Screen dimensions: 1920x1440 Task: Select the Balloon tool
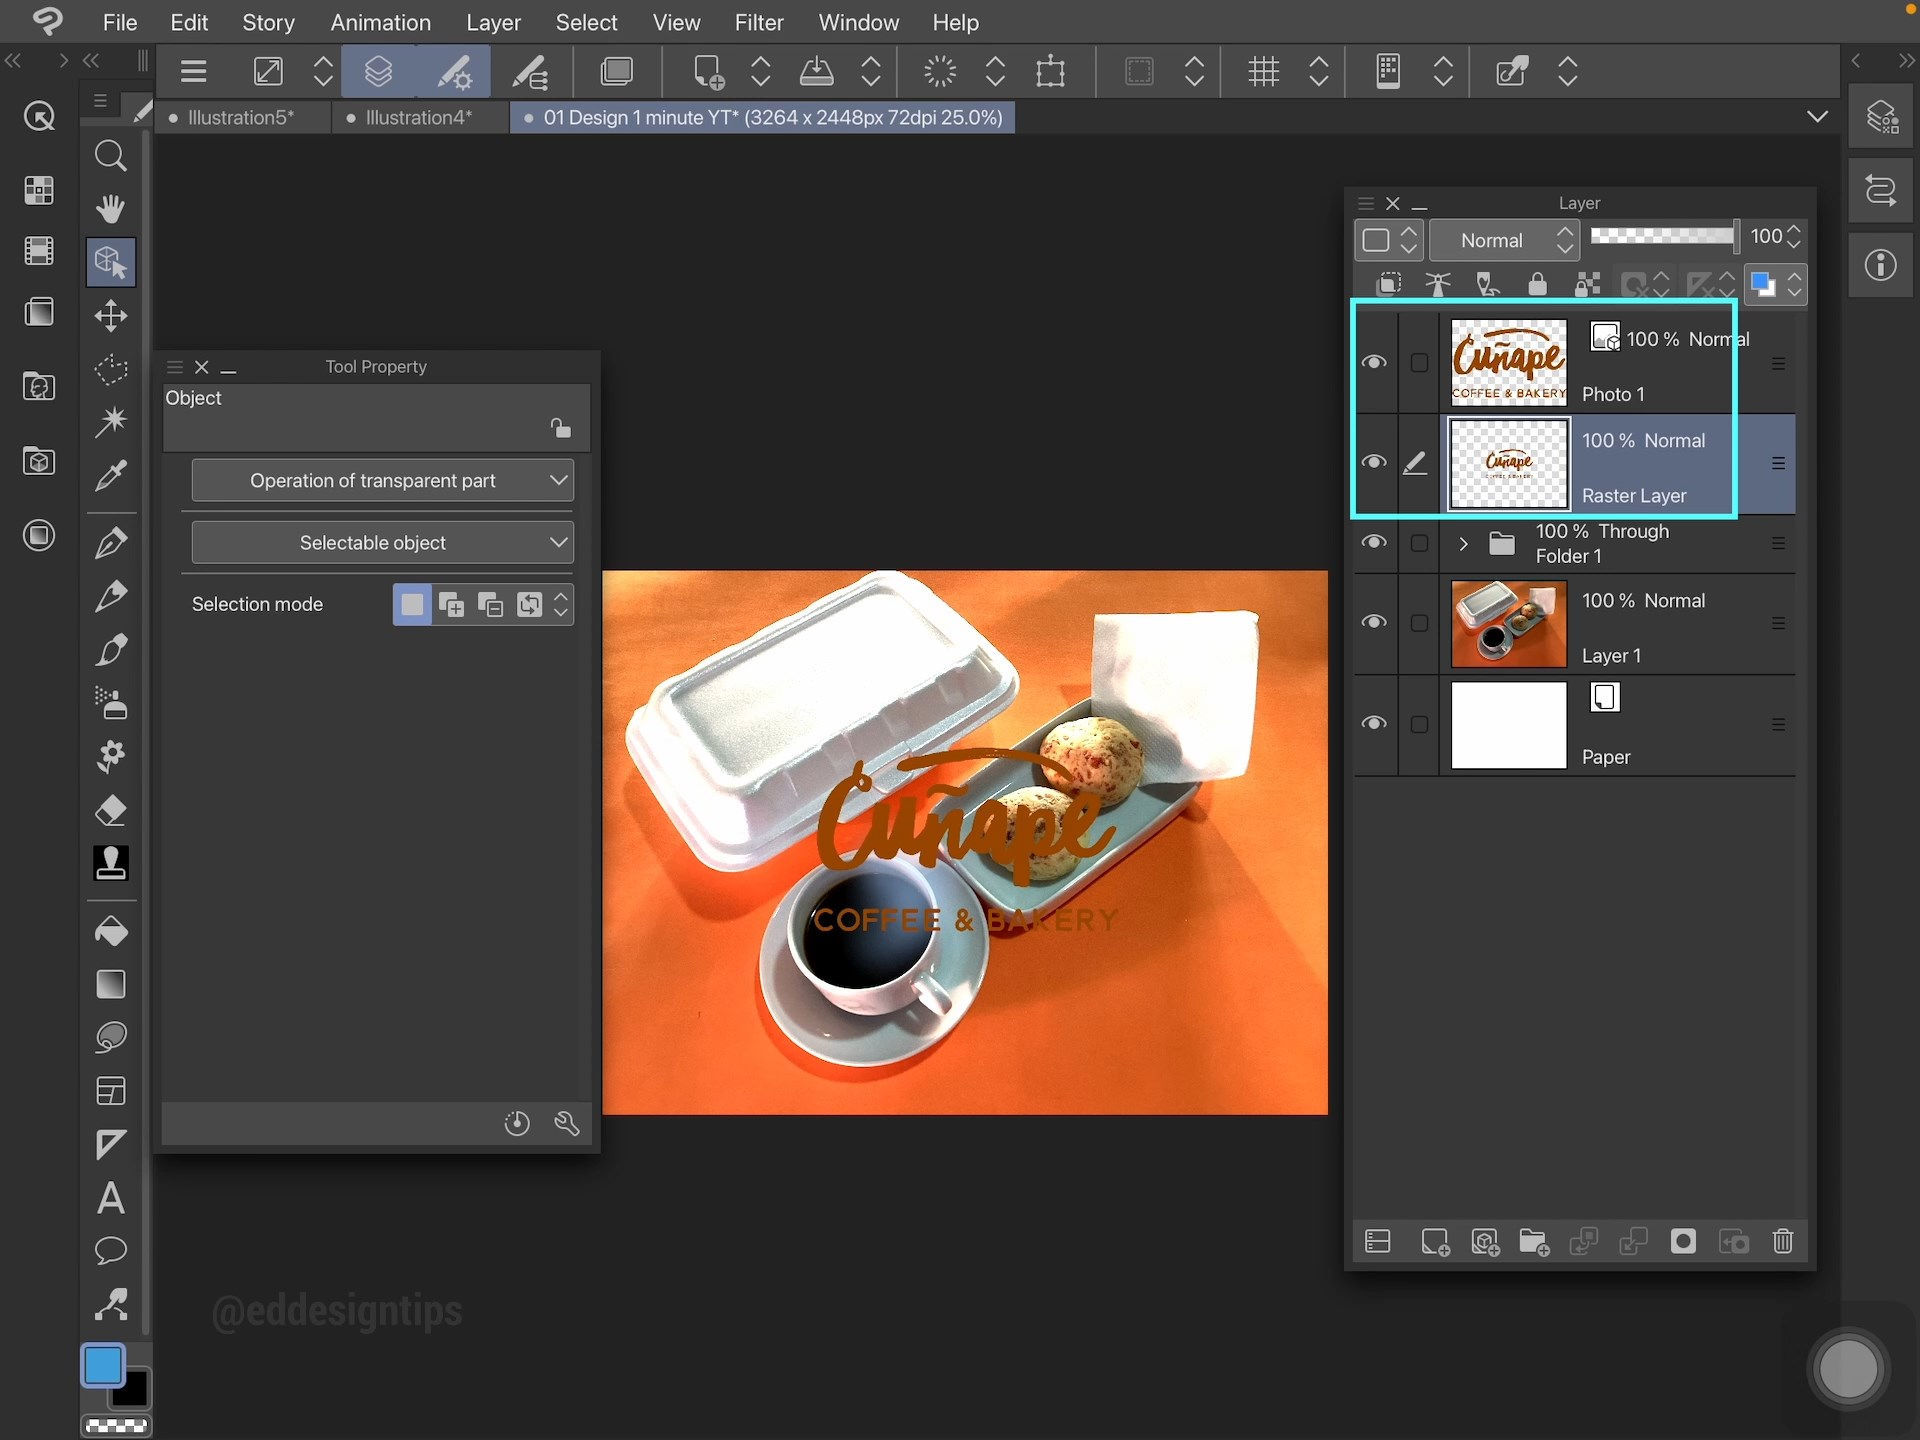point(110,1250)
